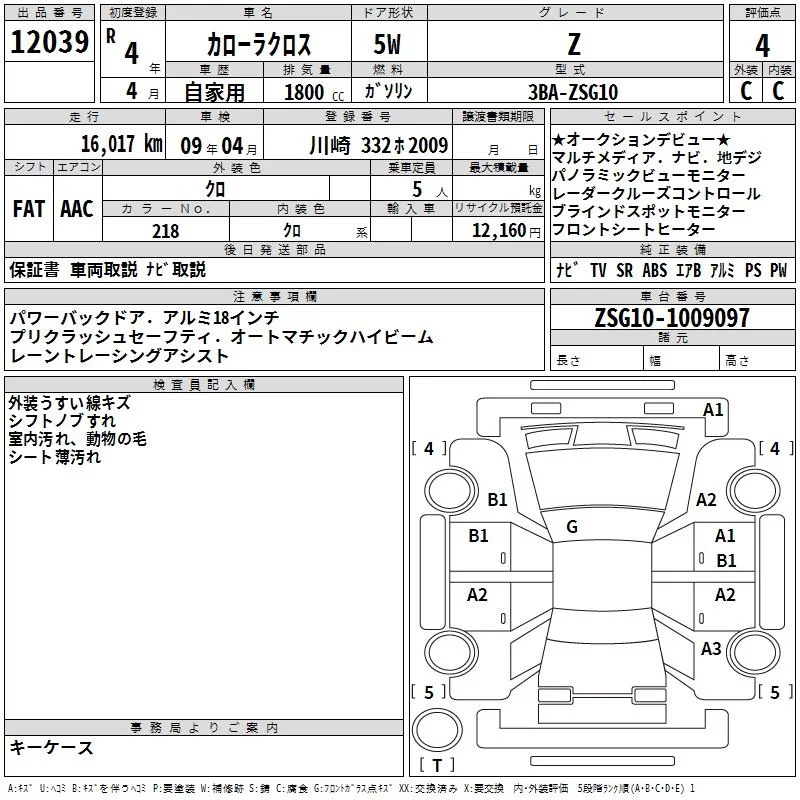Click the inspector note 室内汚れ、動物の毛
The width and height of the screenshot is (800, 800).
click(x=78, y=439)
